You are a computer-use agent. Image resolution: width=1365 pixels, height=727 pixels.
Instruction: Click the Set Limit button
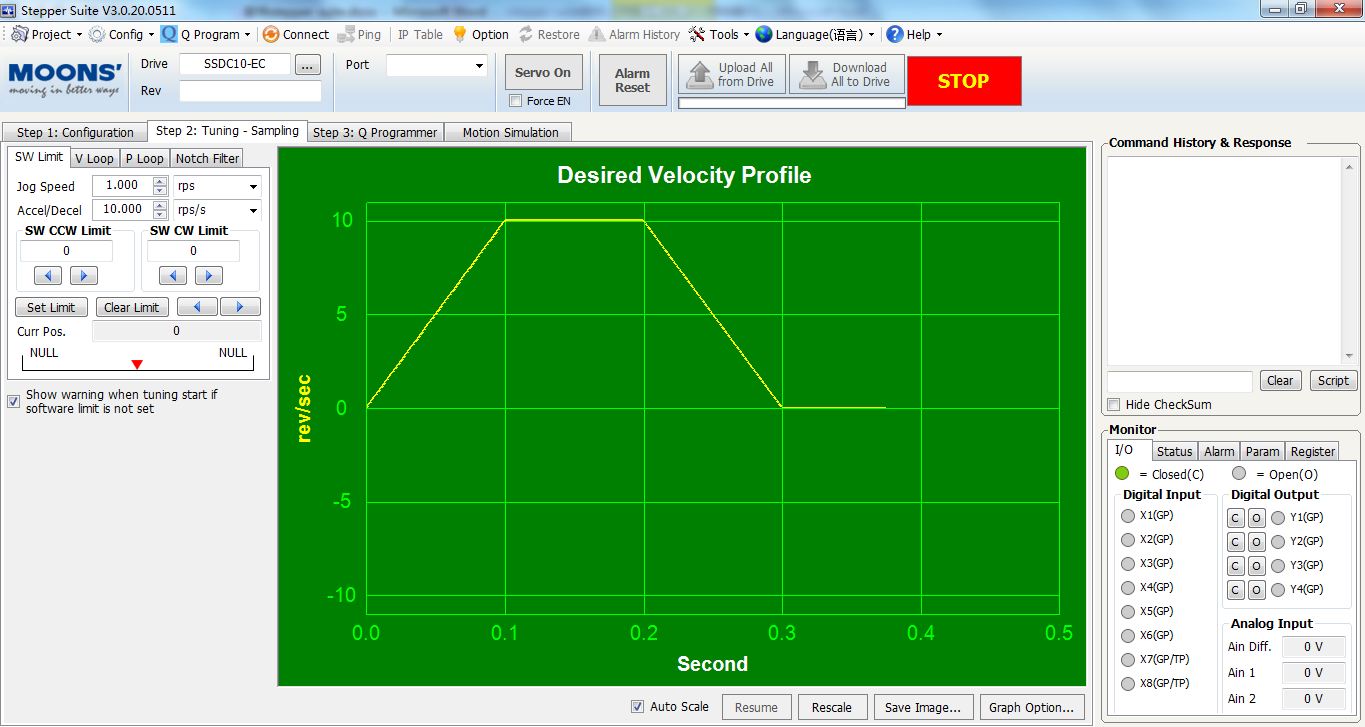[x=51, y=307]
